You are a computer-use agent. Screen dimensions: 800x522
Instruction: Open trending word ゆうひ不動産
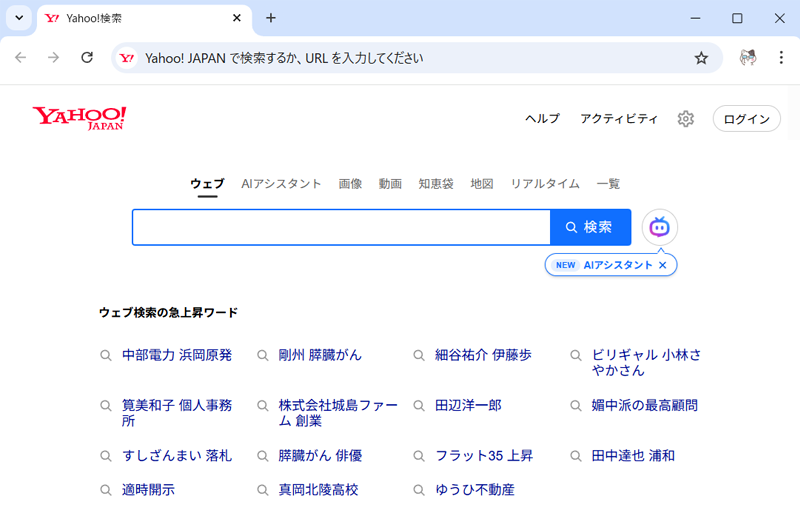[474, 490]
